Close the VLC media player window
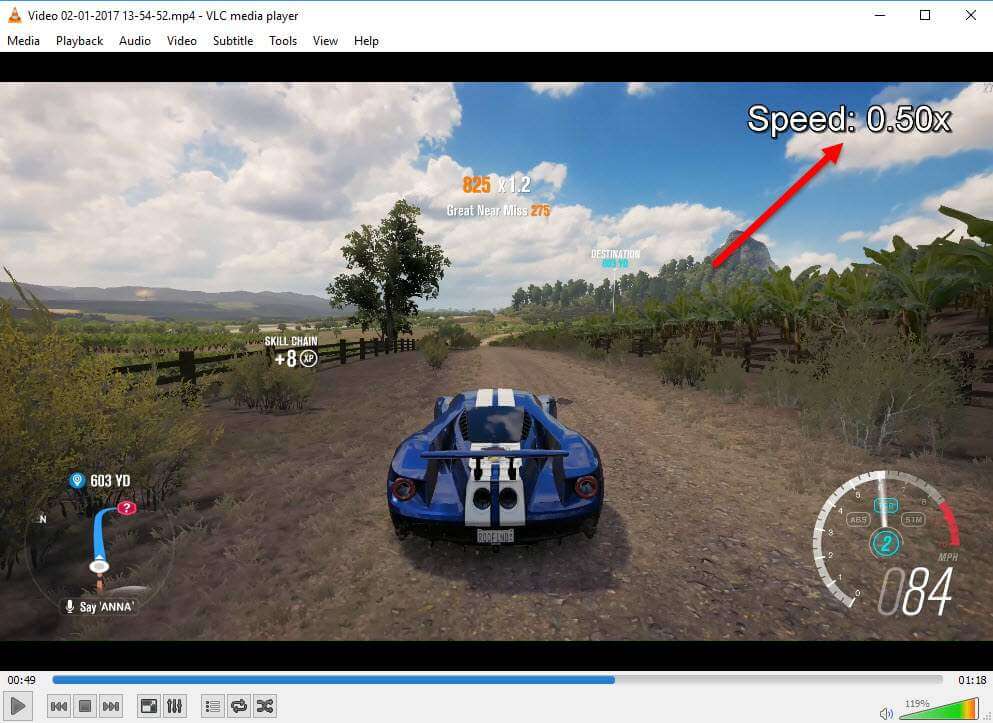Image resolution: width=993 pixels, height=723 pixels. click(x=970, y=15)
